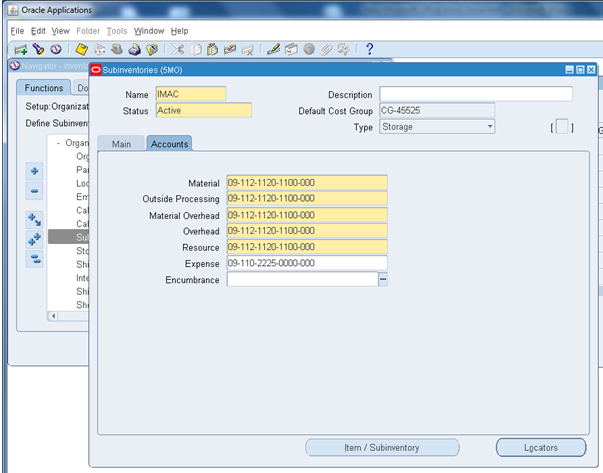Image resolution: width=603 pixels, height=473 pixels.
Task: Click the Switch Responsibilities hat icon
Action: click(117, 49)
